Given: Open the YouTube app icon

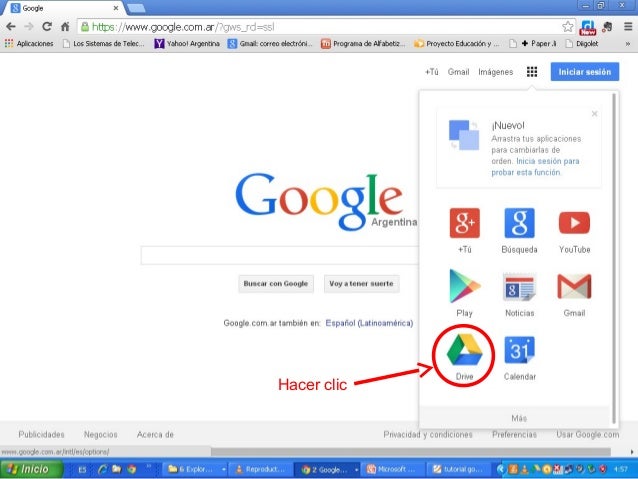Looking at the screenshot, I should click(574, 223).
